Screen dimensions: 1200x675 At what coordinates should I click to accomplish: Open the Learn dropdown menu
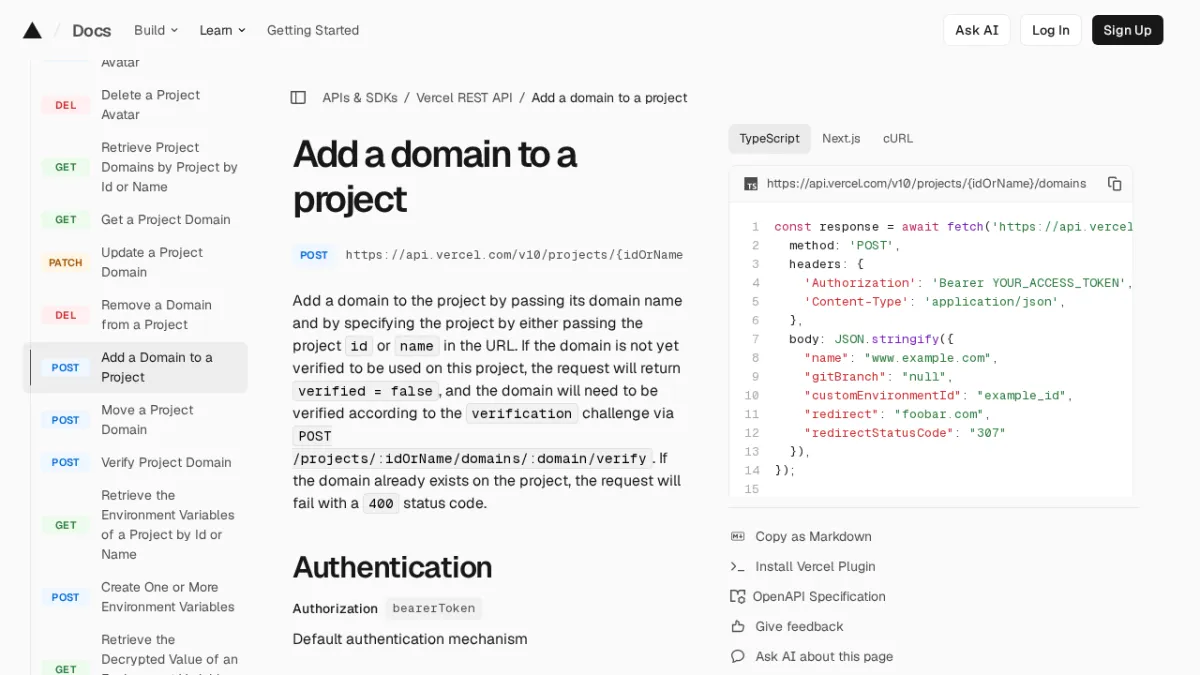(x=222, y=30)
